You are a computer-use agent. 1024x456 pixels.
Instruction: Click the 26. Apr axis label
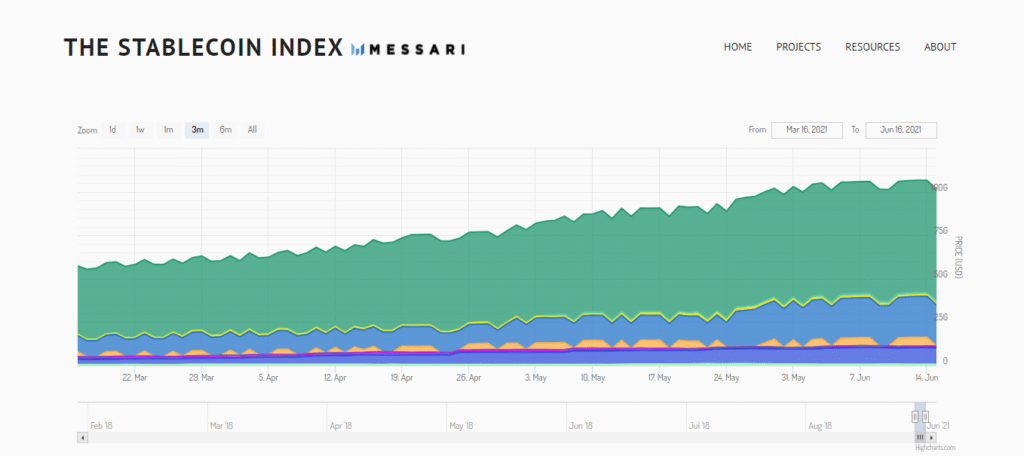468,378
